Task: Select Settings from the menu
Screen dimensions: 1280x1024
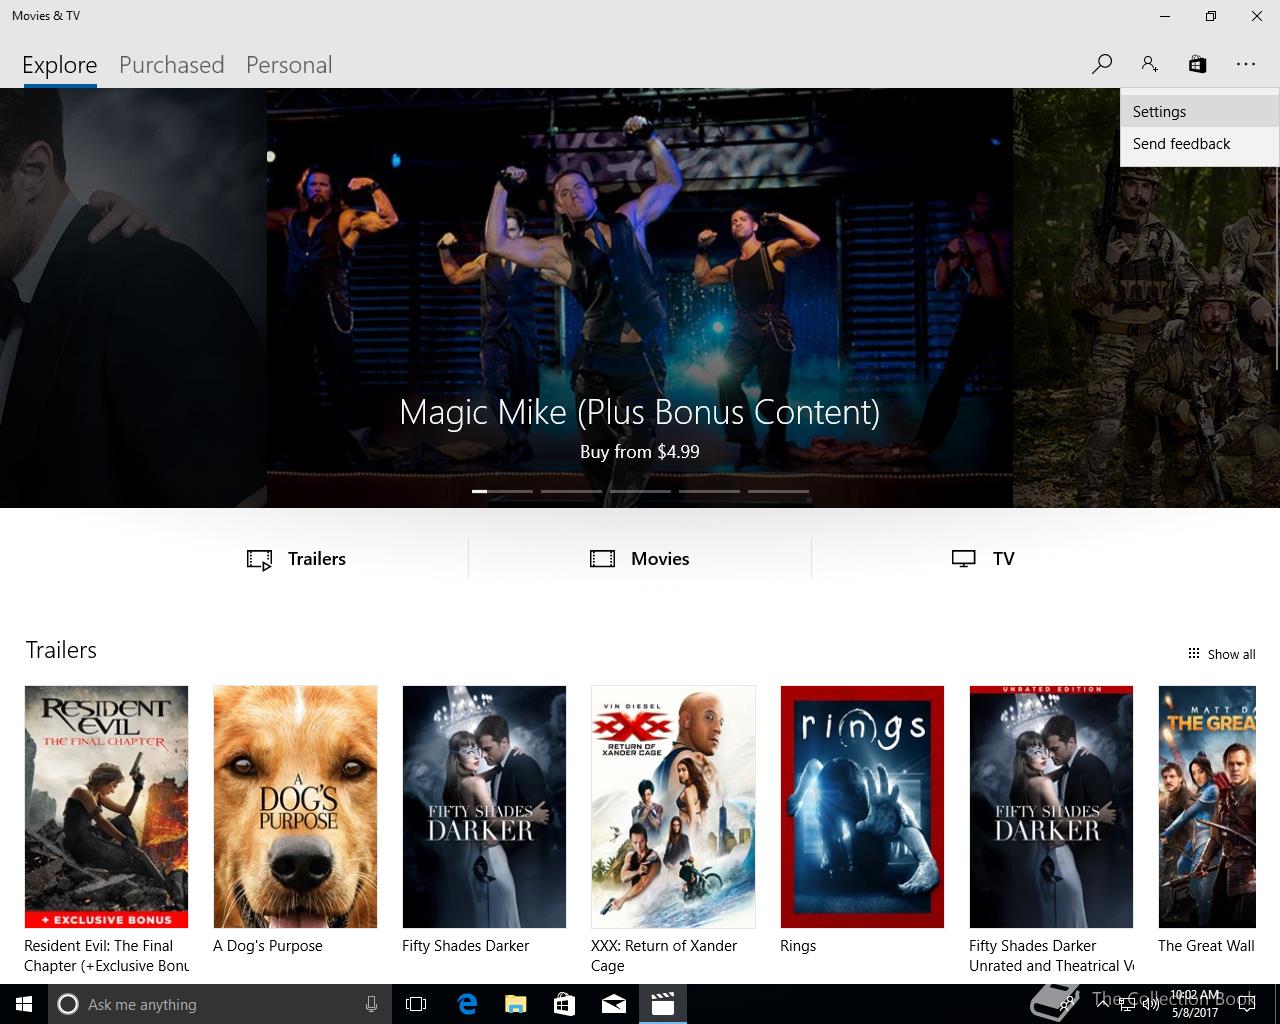Action: click(1199, 112)
